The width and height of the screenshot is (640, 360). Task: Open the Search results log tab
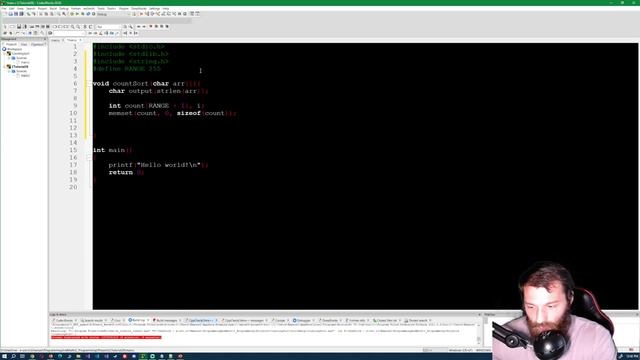[93, 320]
